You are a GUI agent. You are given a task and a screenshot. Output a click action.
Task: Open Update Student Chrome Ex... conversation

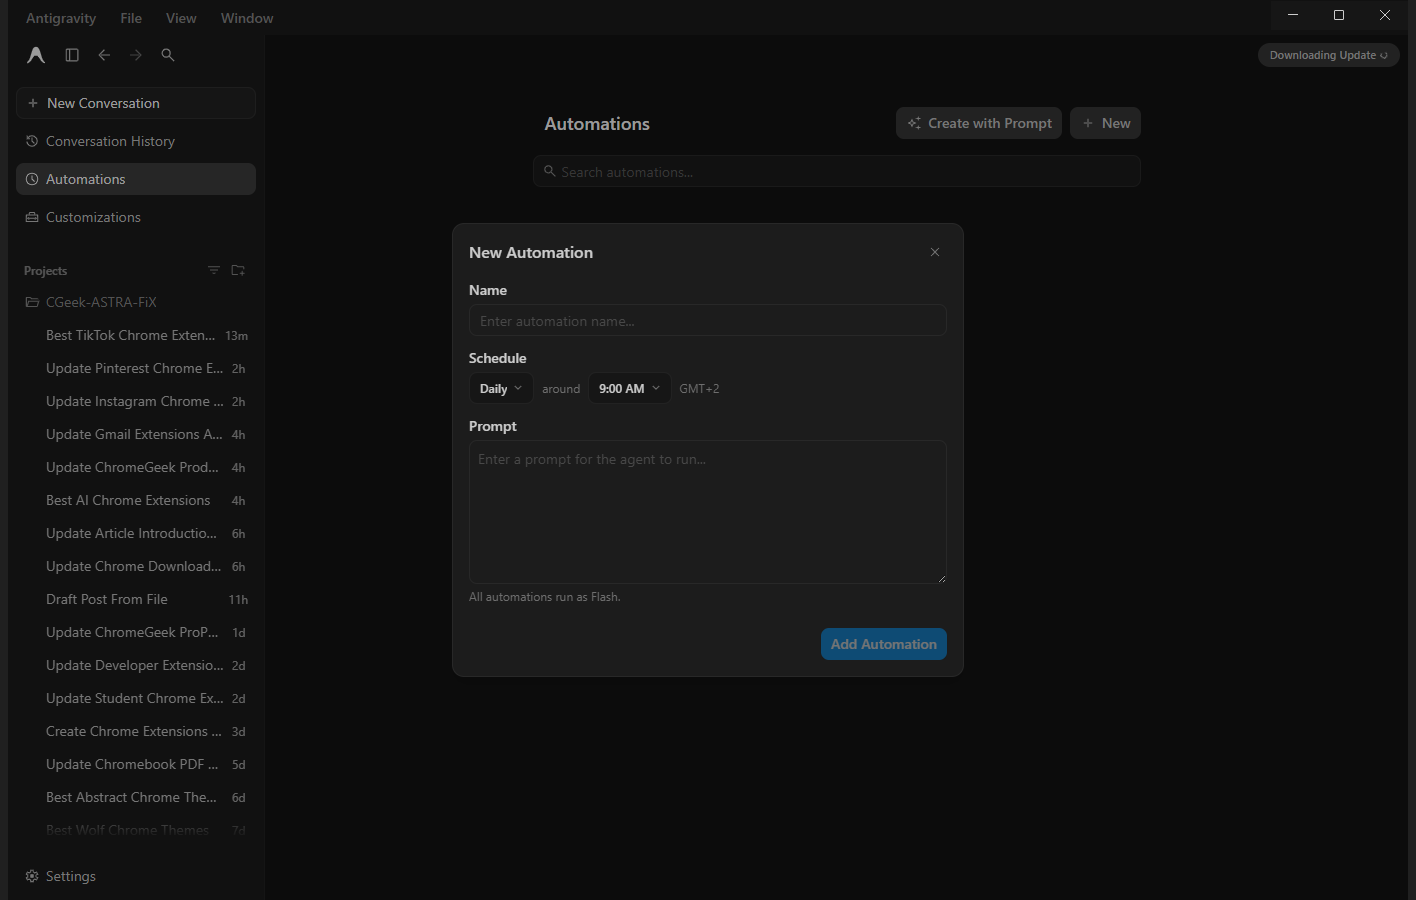(136, 698)
